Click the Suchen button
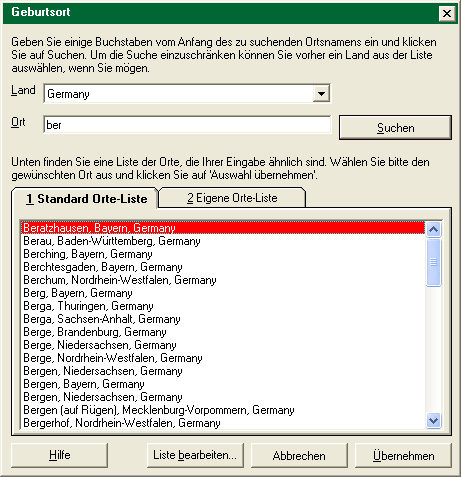This screenshot has height=477, width=461. 395,128
